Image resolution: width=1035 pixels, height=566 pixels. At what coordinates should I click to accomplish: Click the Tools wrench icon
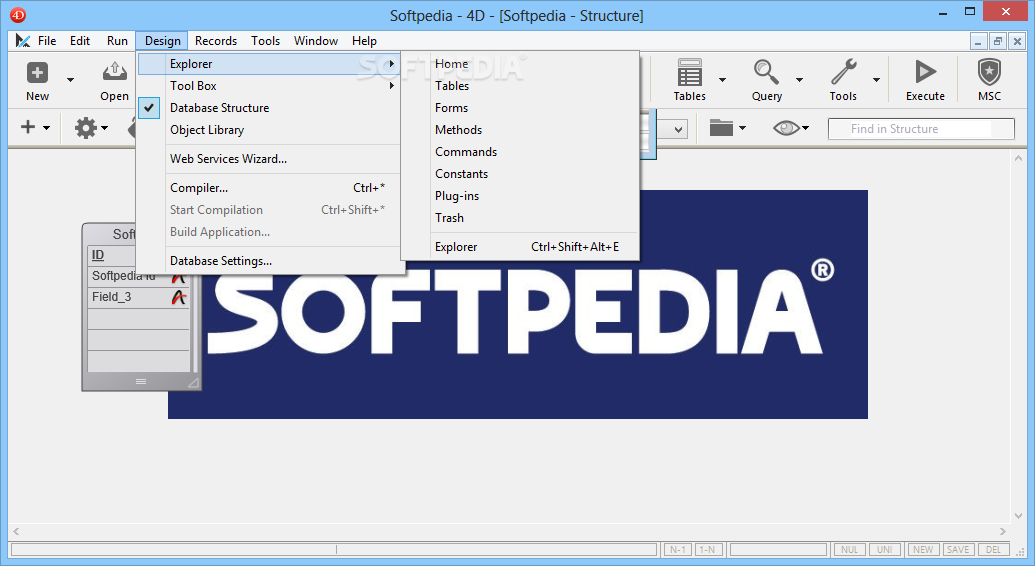(x=844, y=72)
